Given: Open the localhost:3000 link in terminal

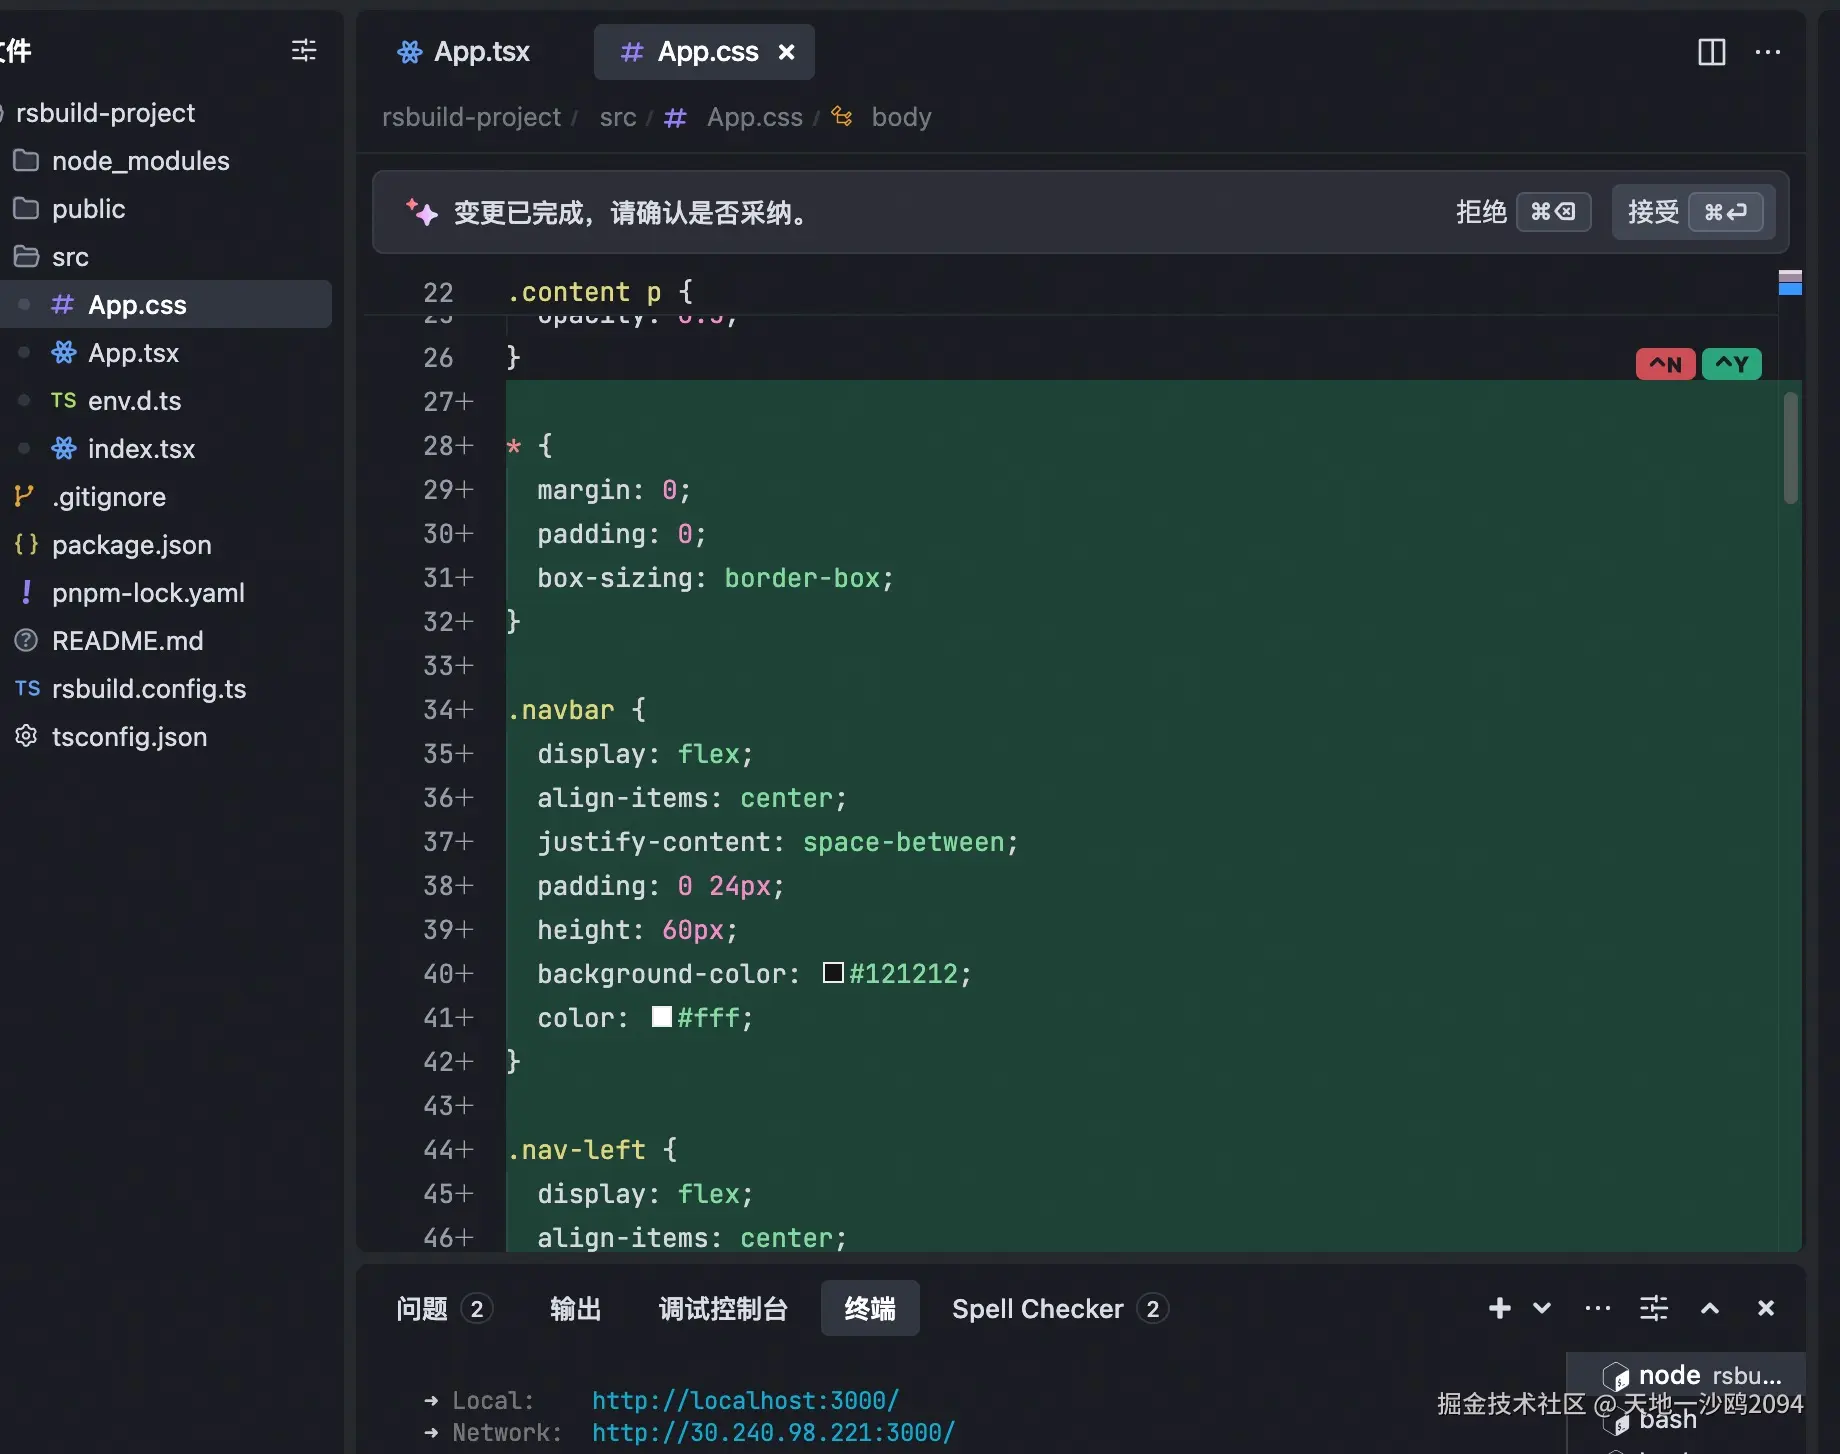Looking at the screenshot, I should (x=745, y=1401).
